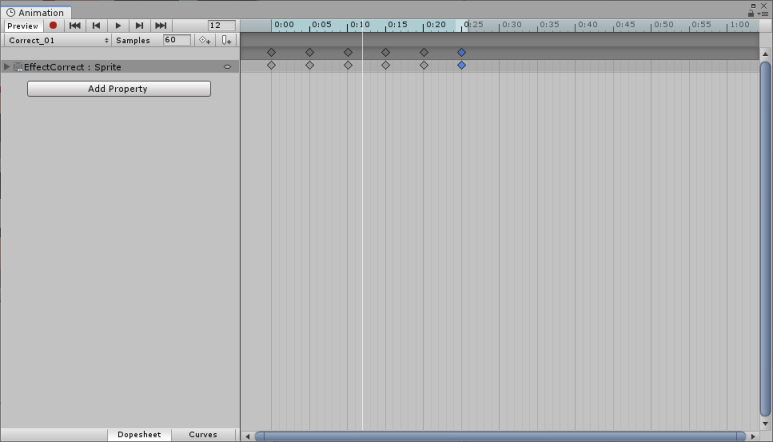Toggle Preview mode
The image size is (773, 442).
(23, 26)
